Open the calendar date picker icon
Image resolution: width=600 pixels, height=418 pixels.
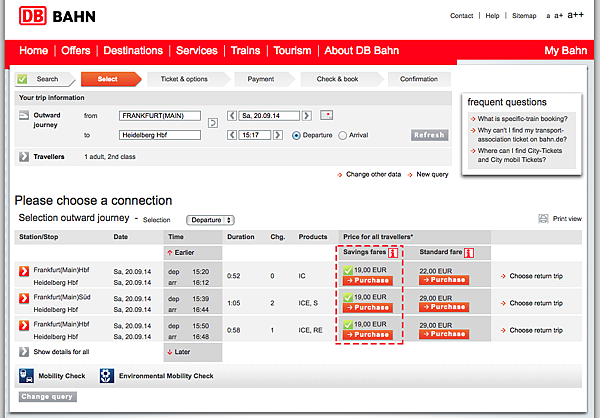pos(326,115)
